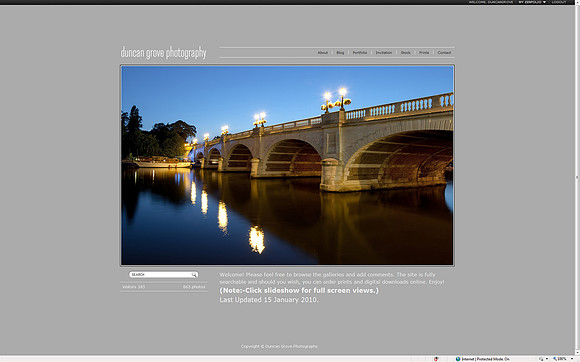The height and width of the screenshot is (362, 580).
Task: Click the Protected Mode status text
Action: [493, 359]
